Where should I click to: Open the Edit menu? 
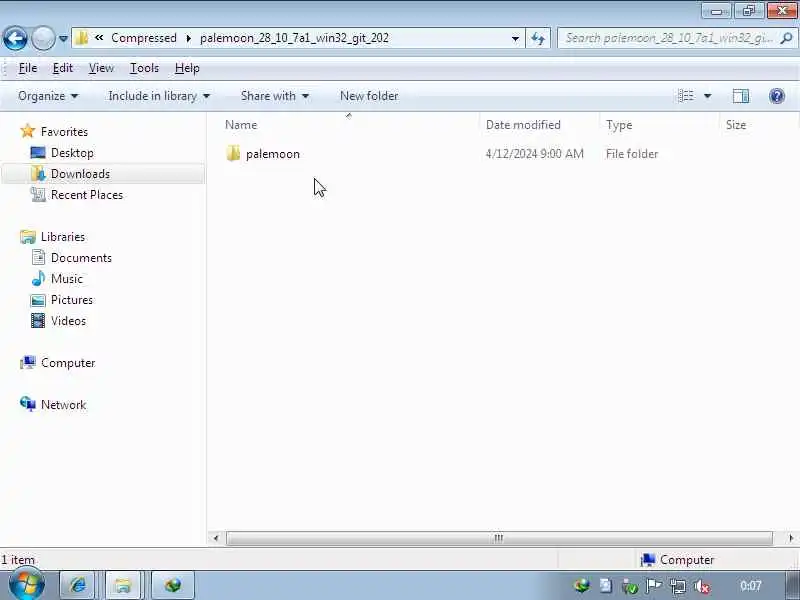[x=63, y=68]
